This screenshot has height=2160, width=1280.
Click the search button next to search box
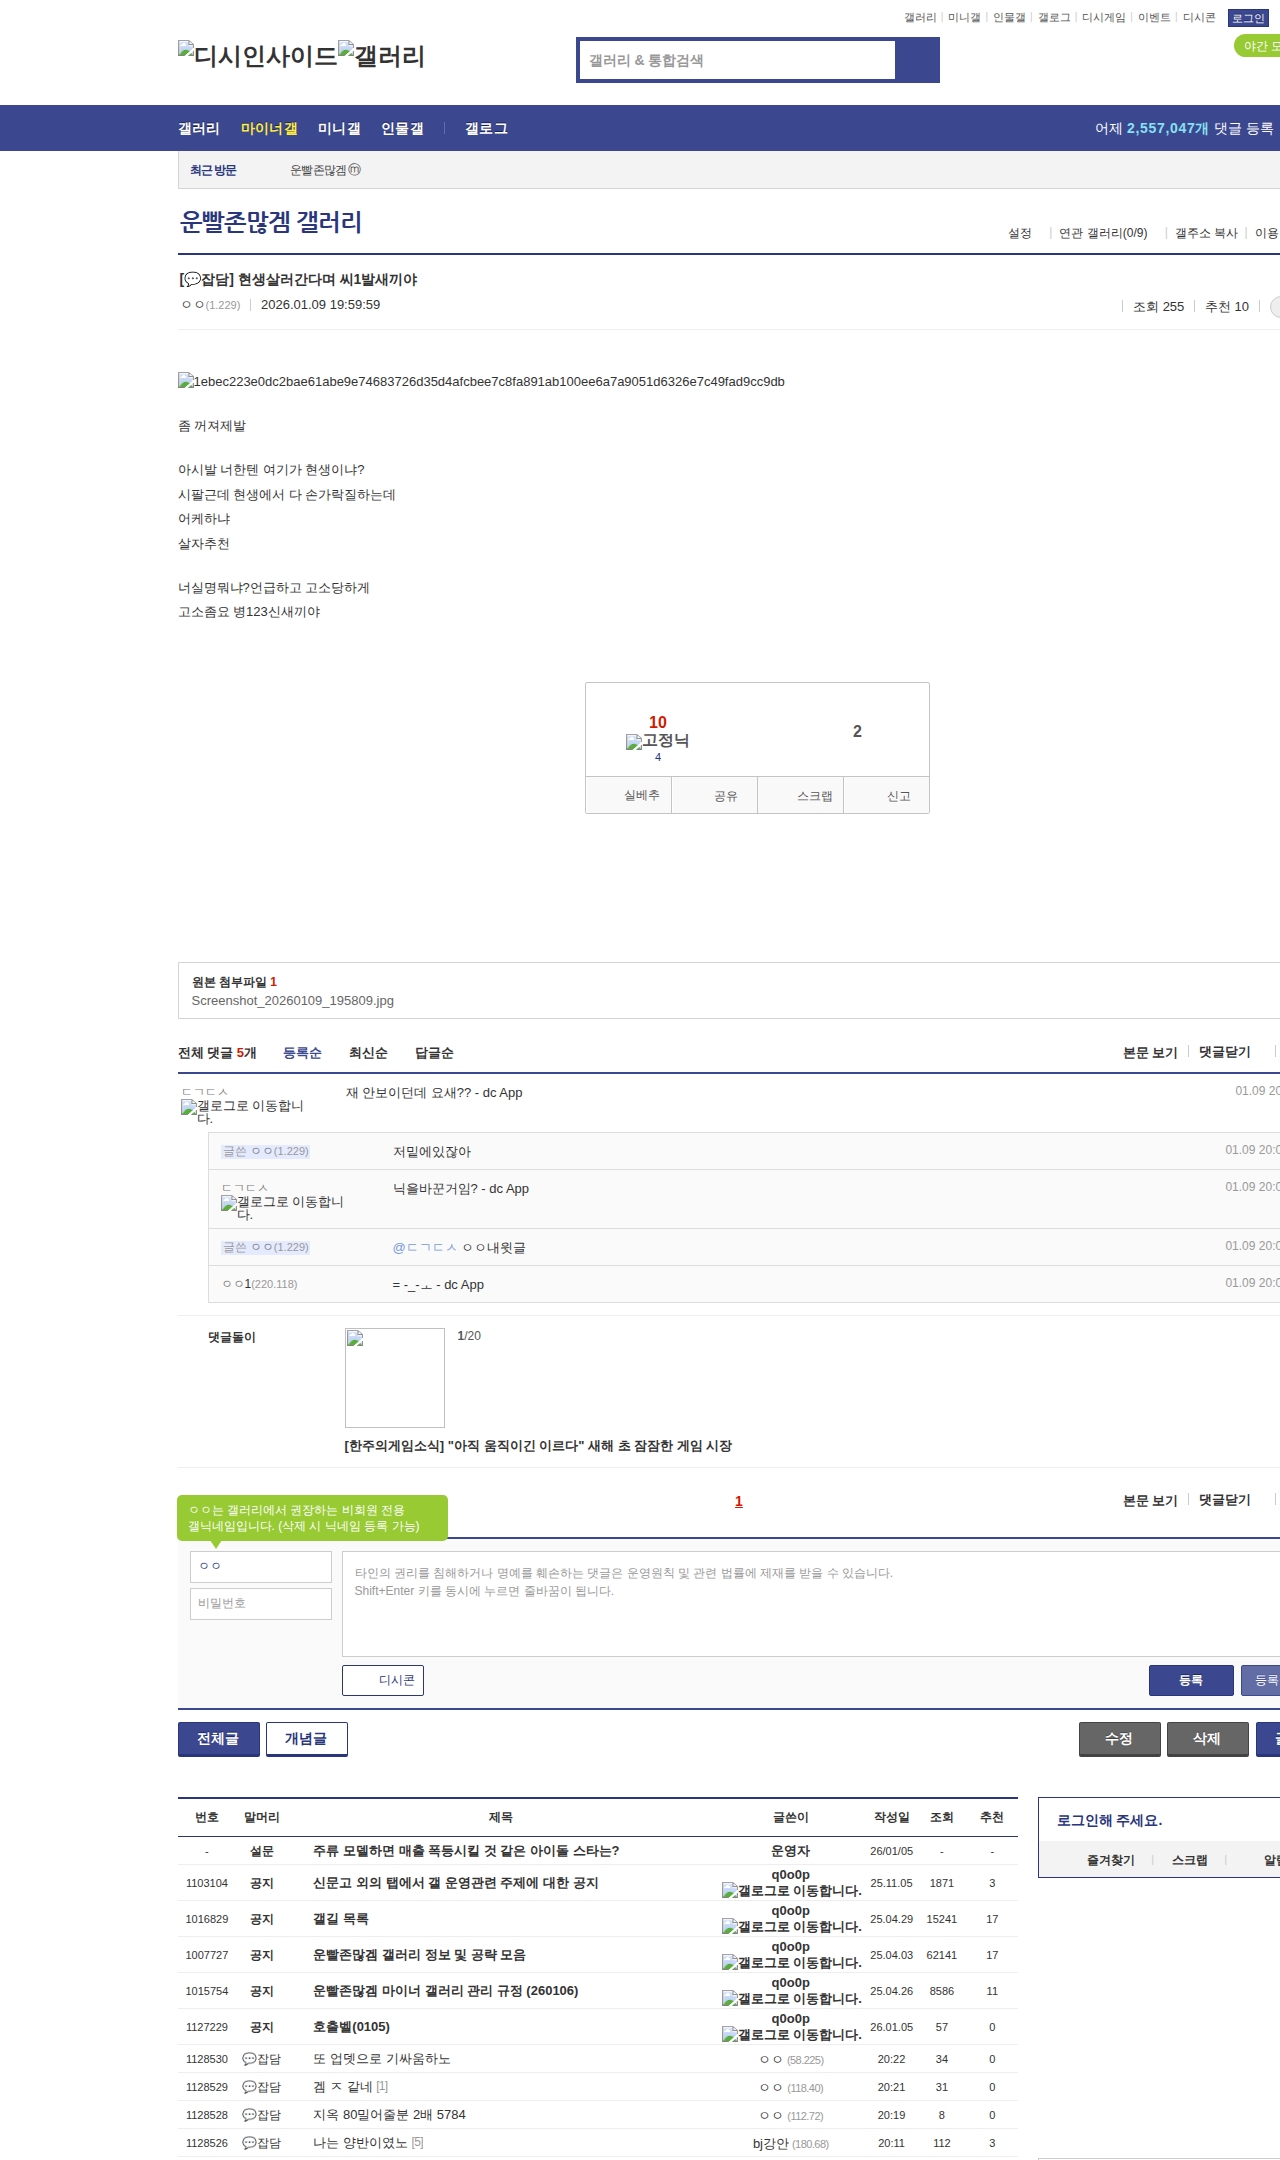pyautogui.click(x=917, y=60)
